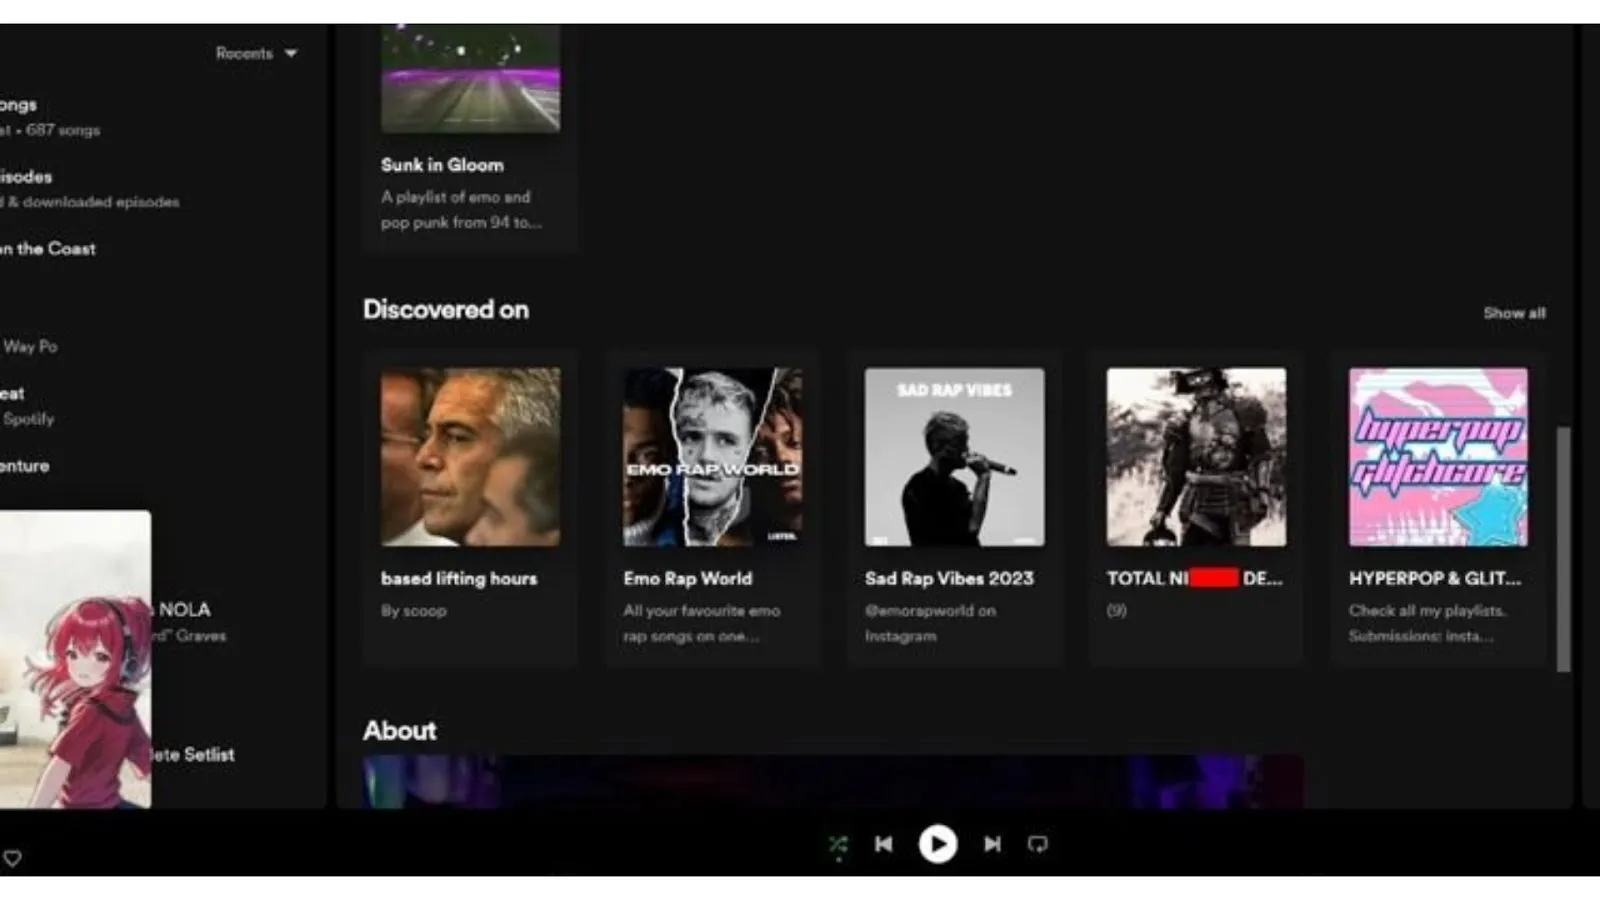Image resolution: width=1600 pixels, height=900 pixels.
Task: Click the anime girl now-playing cover art
Action: point(75,660)
